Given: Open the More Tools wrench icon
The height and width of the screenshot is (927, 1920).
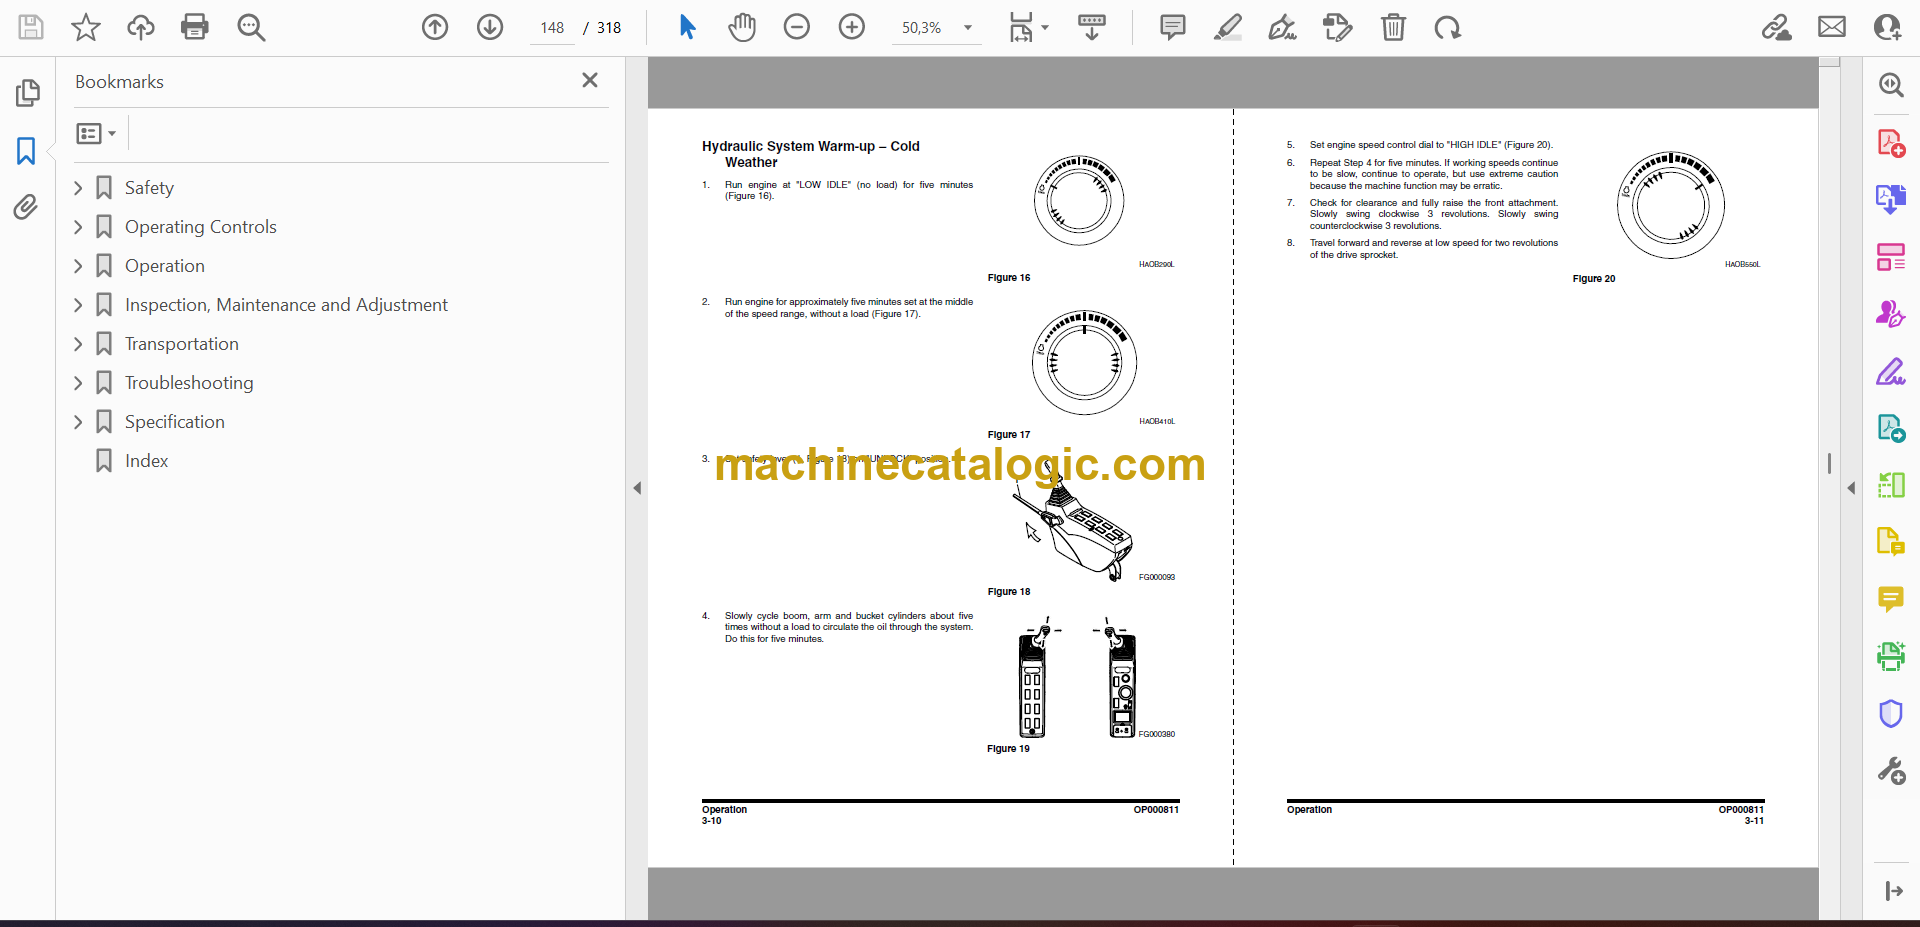Looking at the screenshot, I should click(1891, 771).
